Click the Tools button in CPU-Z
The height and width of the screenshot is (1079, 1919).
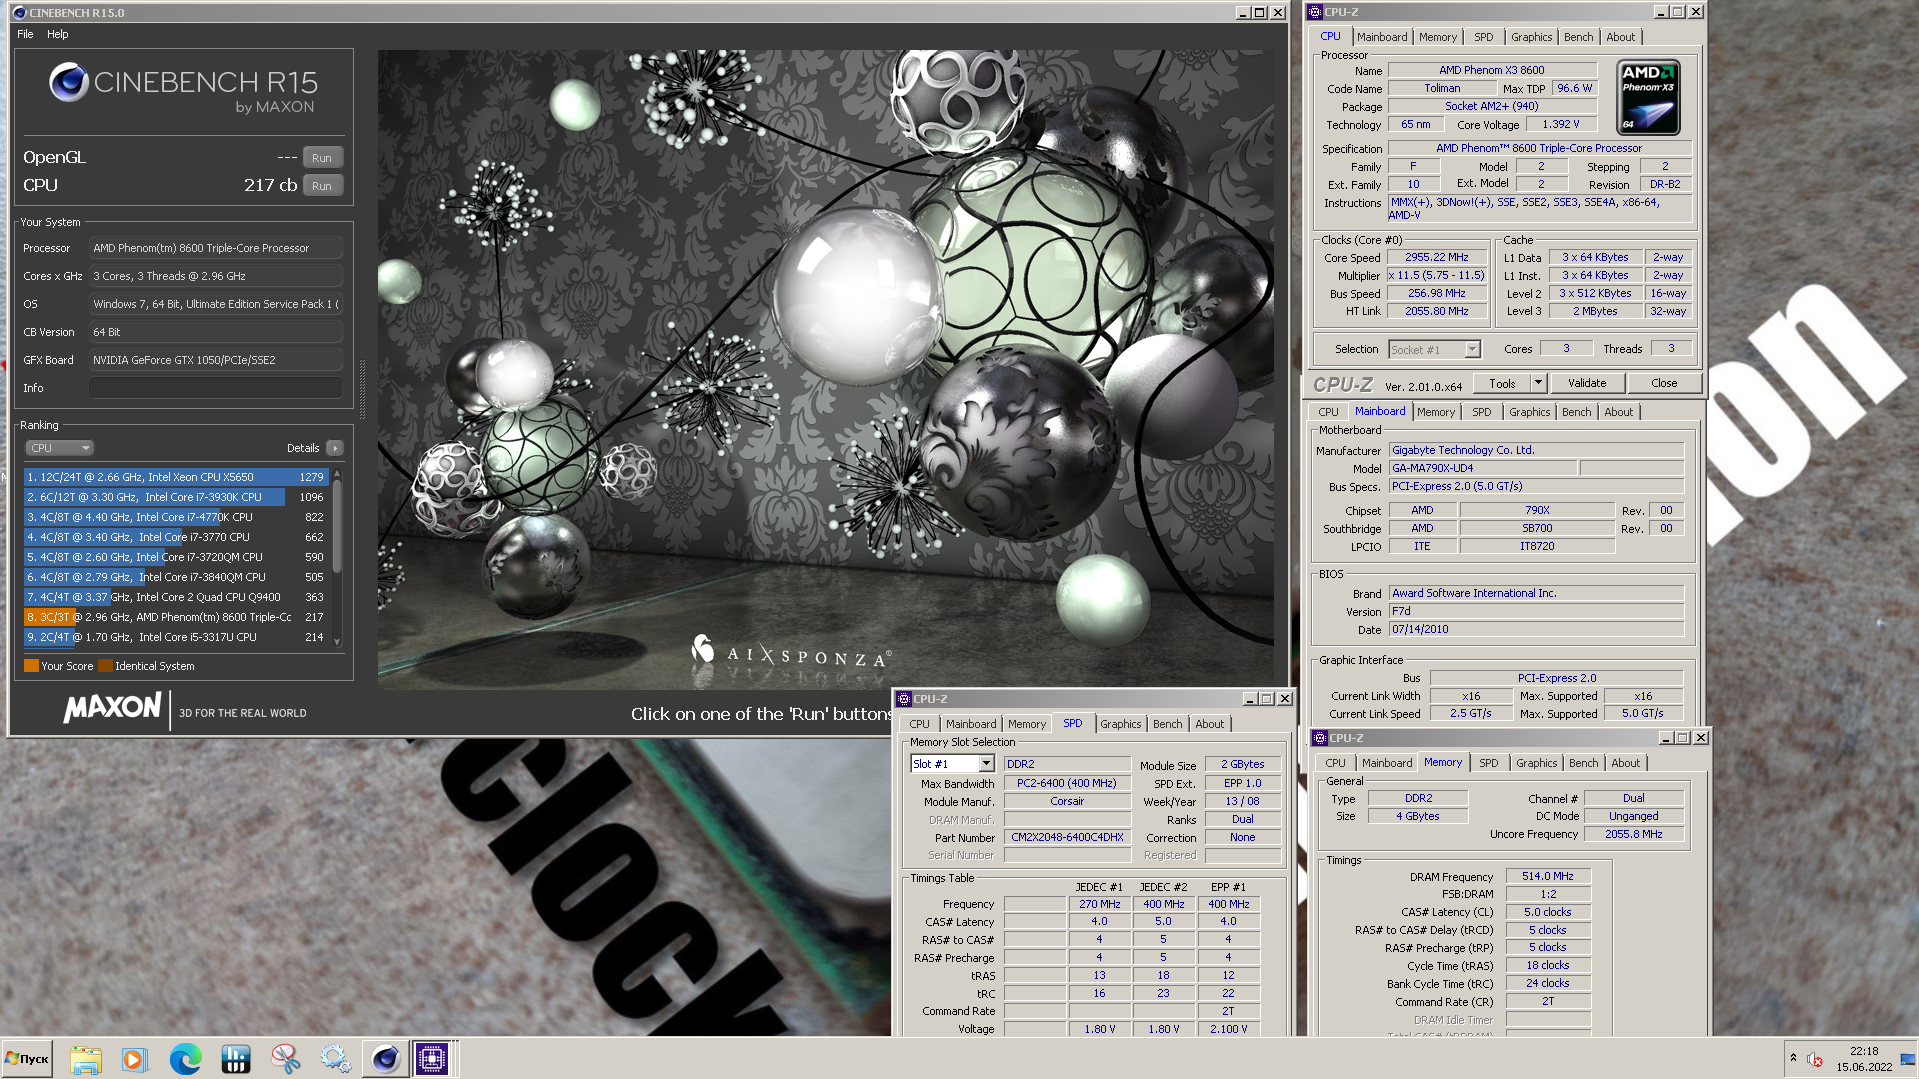1502,383
